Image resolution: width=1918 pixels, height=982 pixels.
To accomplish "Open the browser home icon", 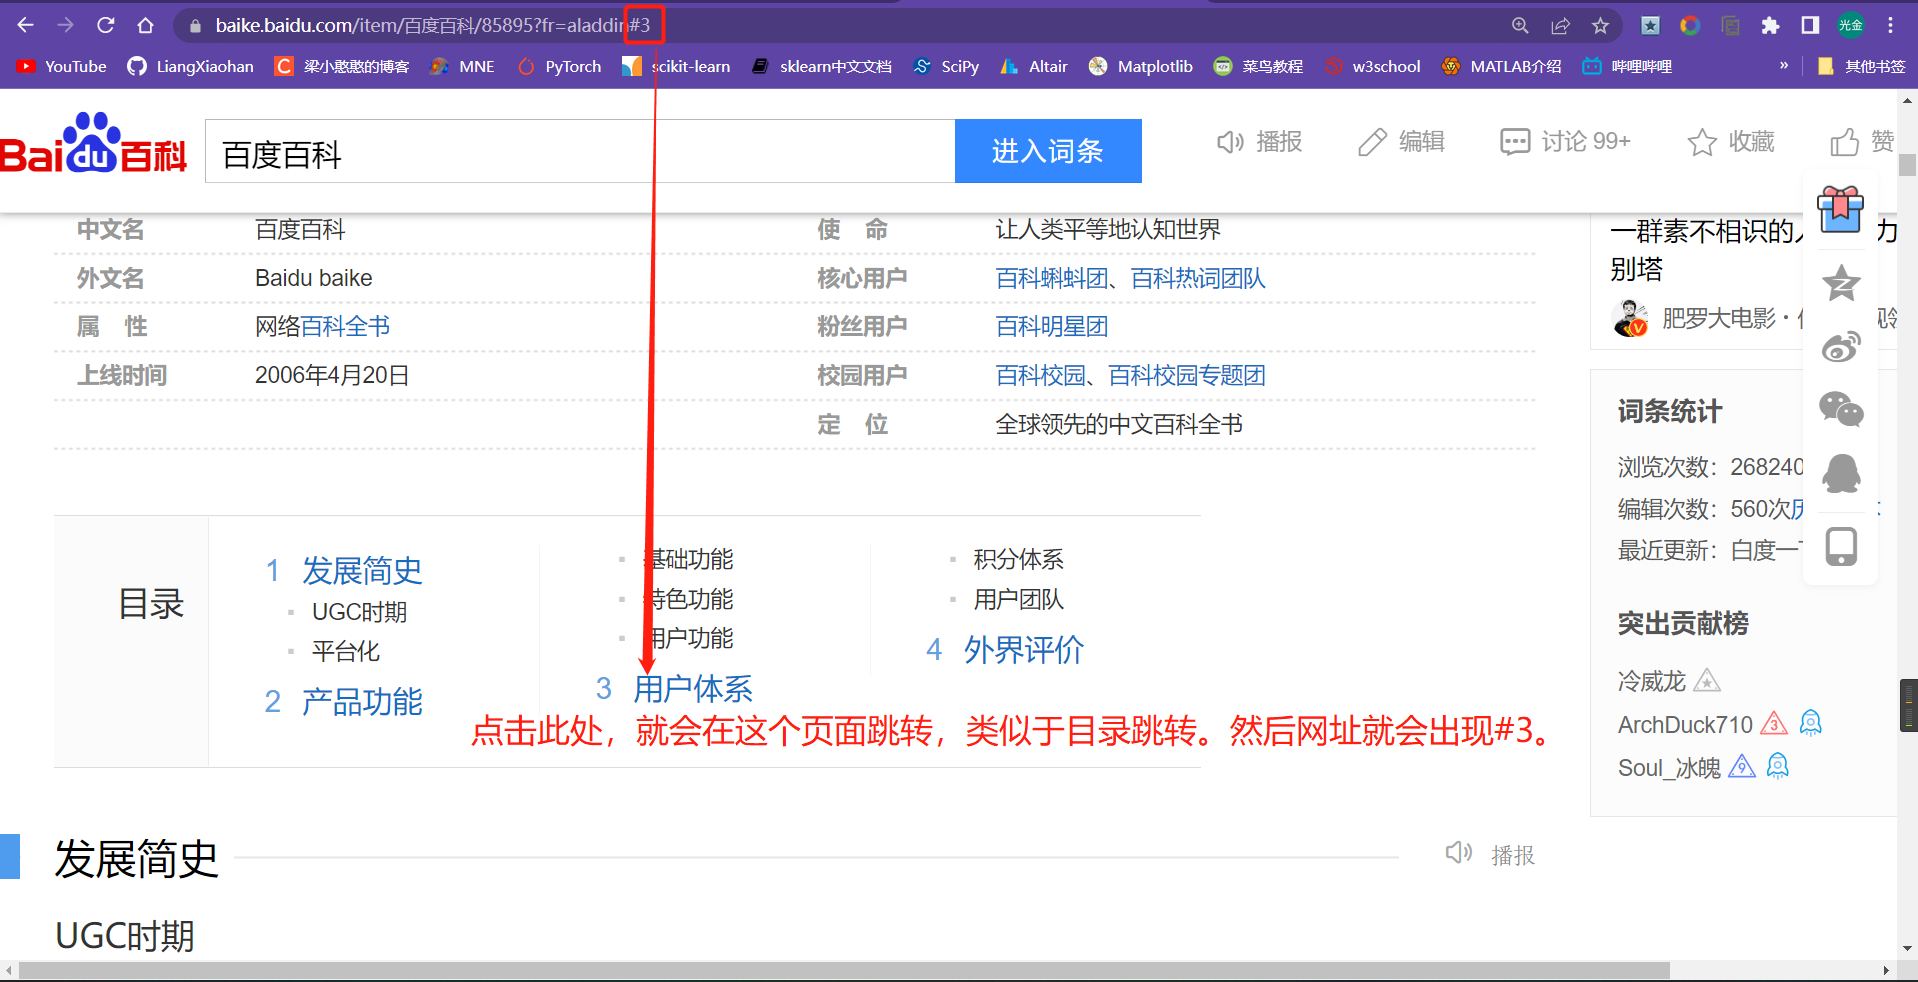I will pyautogui.click(x=146, y=25).
